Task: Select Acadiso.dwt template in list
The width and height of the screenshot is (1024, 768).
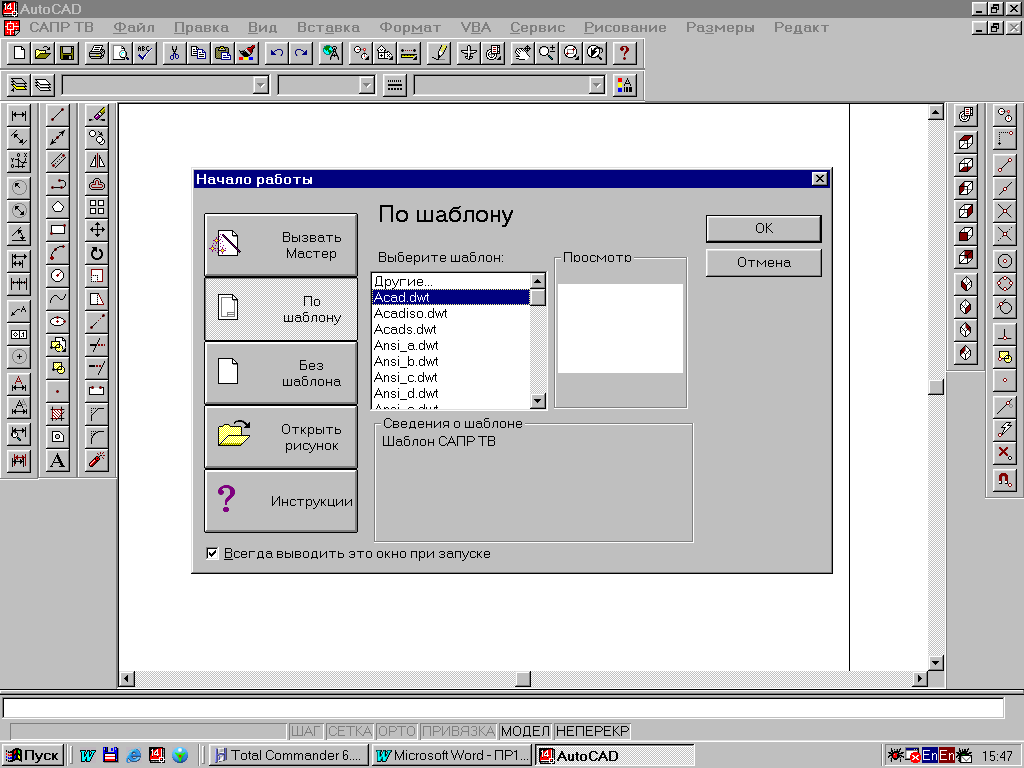Action: (451, 313)
